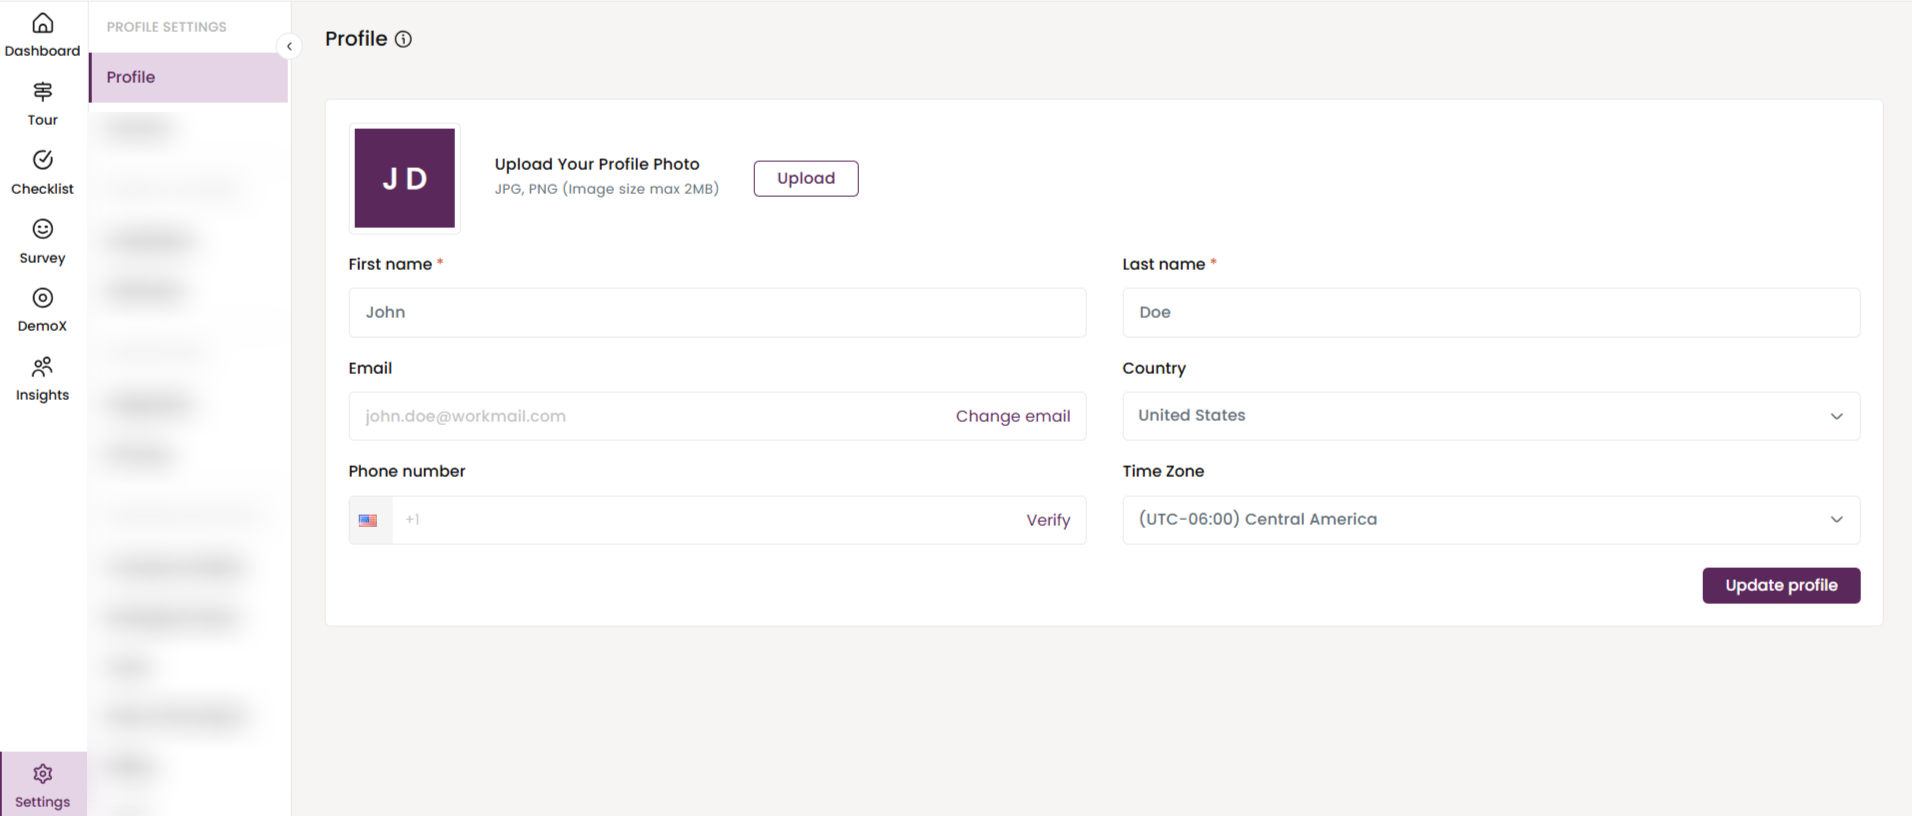Screen dimensions: 1912x816
Task: Click Verify in the phone number field
Action: (x=1047, y=520)
